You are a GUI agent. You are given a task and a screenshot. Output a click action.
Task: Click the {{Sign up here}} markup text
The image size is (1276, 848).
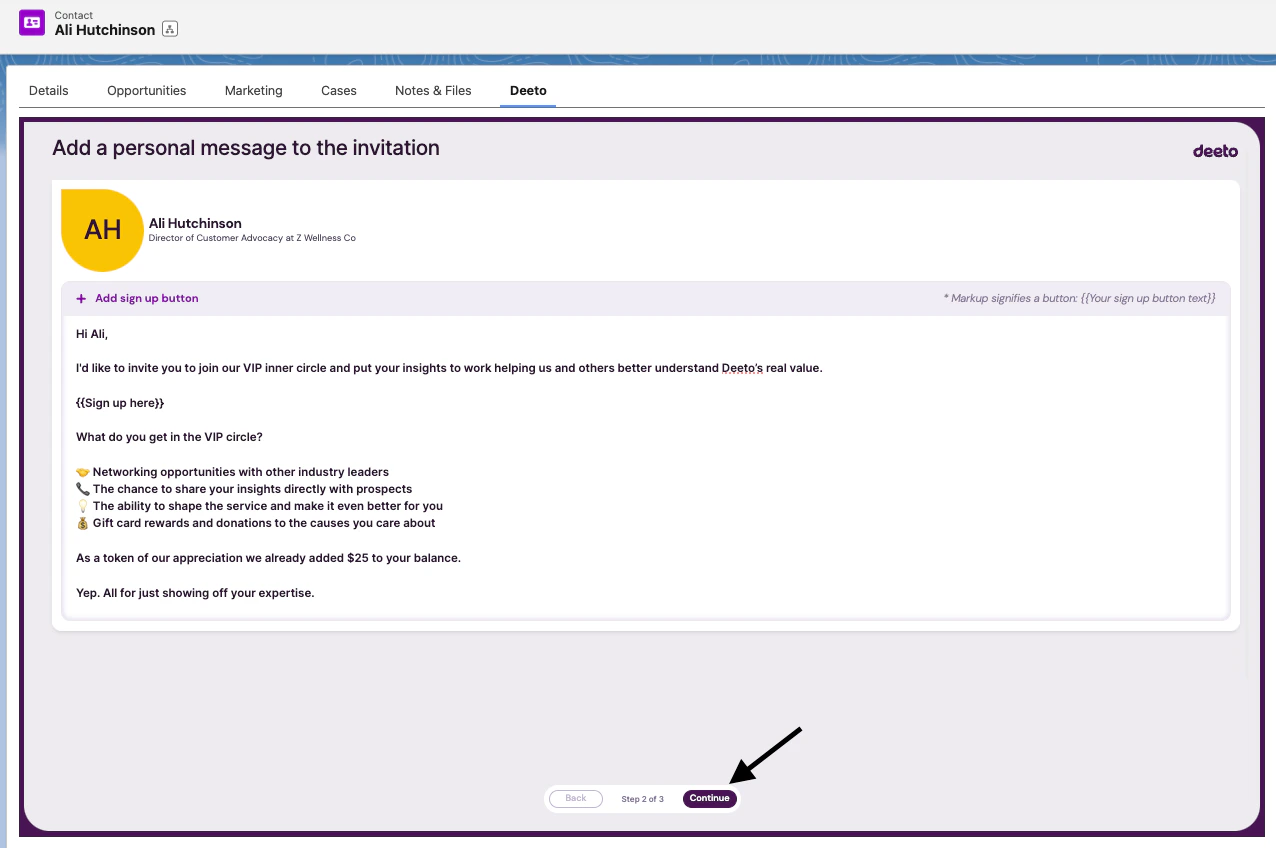[x=120, y=403]
